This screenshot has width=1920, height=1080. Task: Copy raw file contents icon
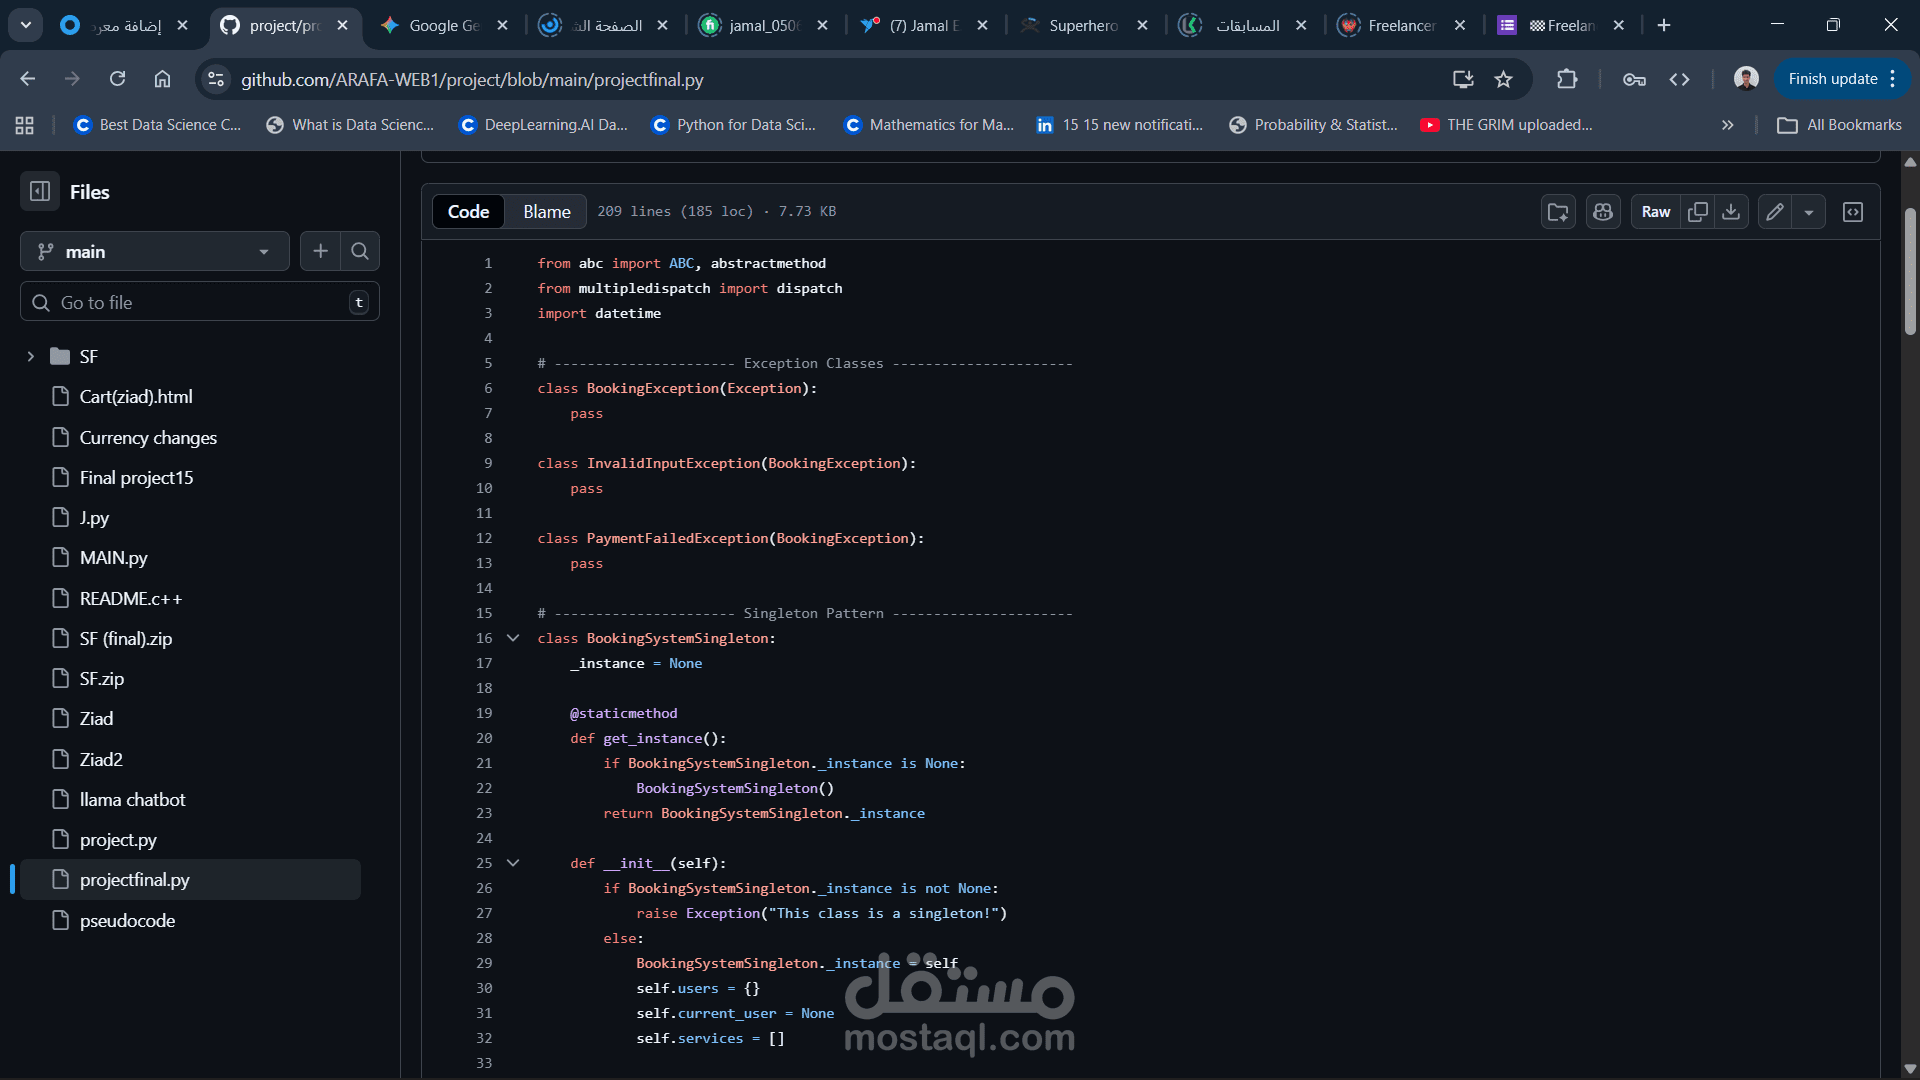1697,212
